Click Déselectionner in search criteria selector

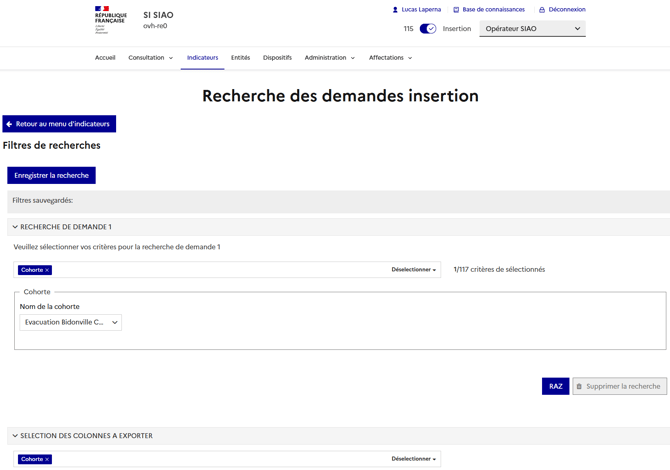pyautogui.click(x=413, y=270)
